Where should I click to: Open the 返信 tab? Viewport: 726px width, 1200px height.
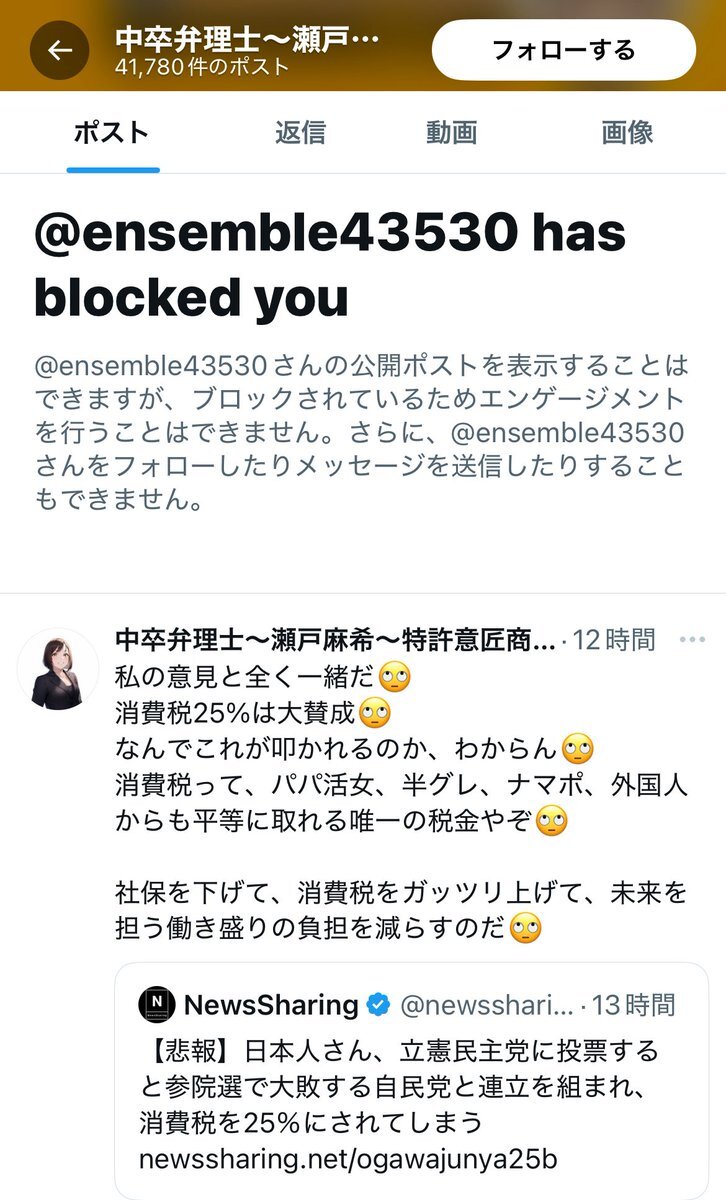tap(302, 133)
